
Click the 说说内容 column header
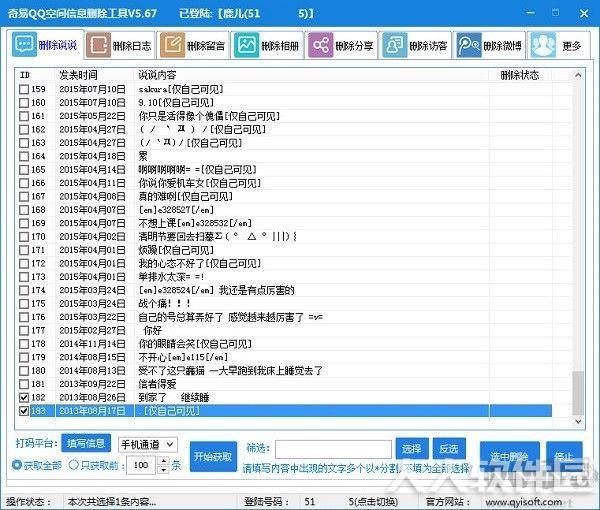coord(157,75)
